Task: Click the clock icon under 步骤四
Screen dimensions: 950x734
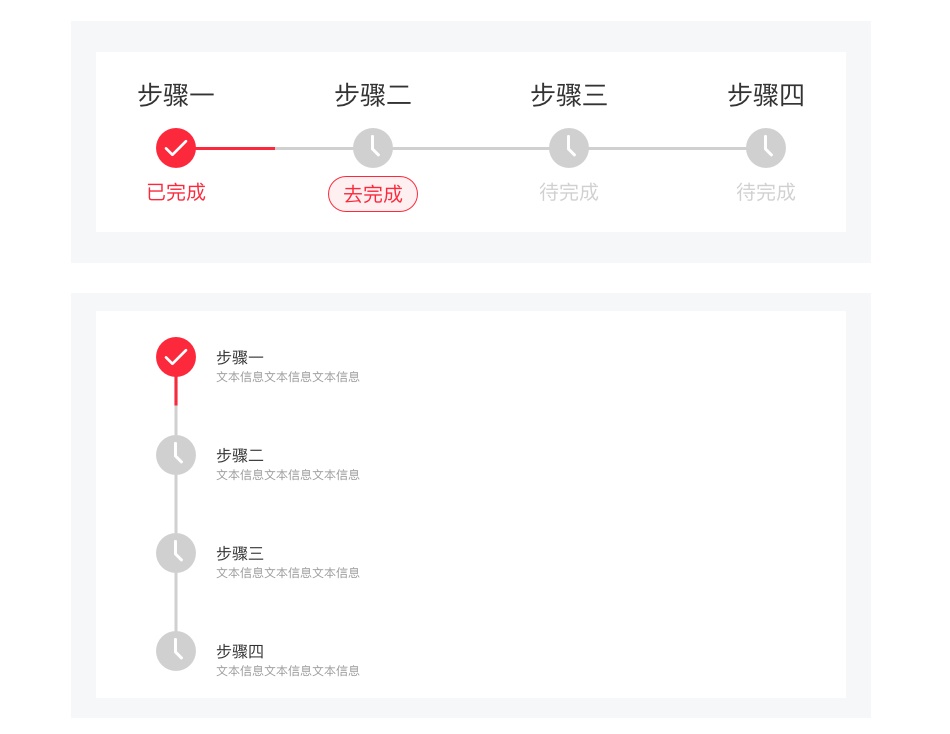Action: click(x=767, y=147)
